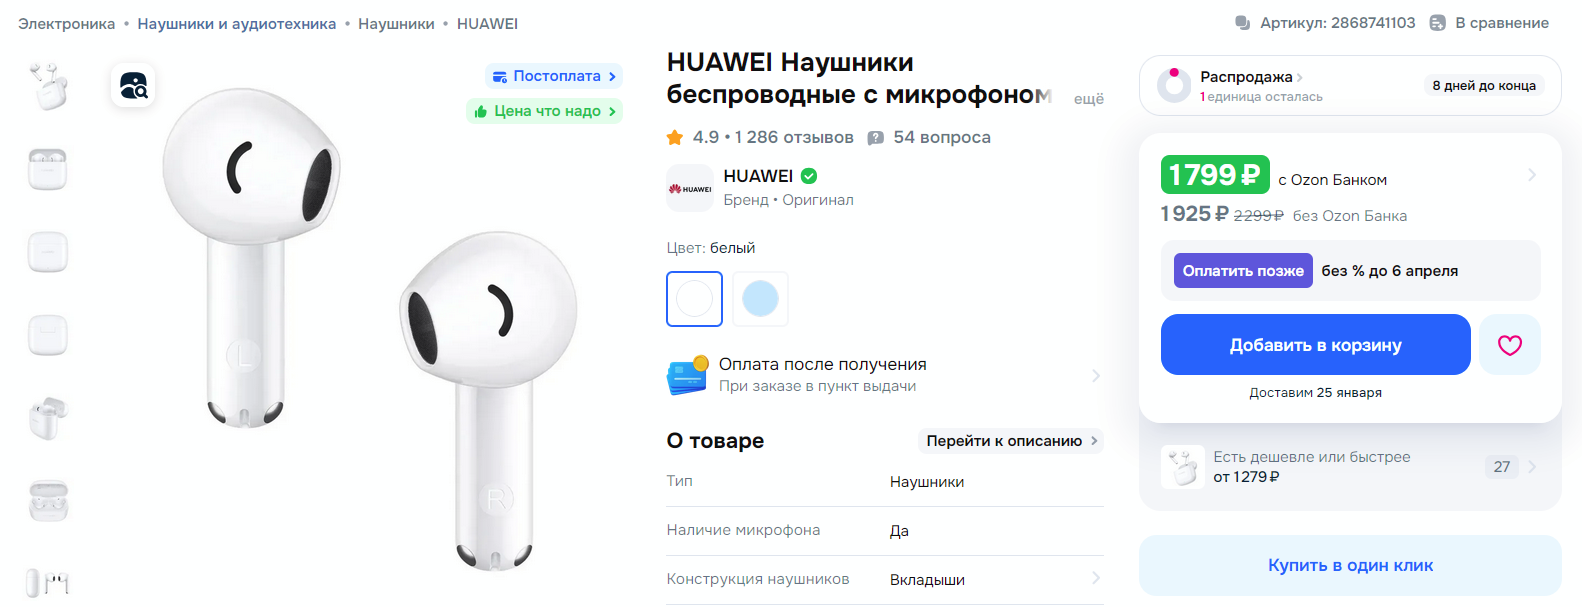Image resolution: width=1582 pixels, height=607 pixels.
Task: Add the product to cart
Action: [x=1315, y=345]
